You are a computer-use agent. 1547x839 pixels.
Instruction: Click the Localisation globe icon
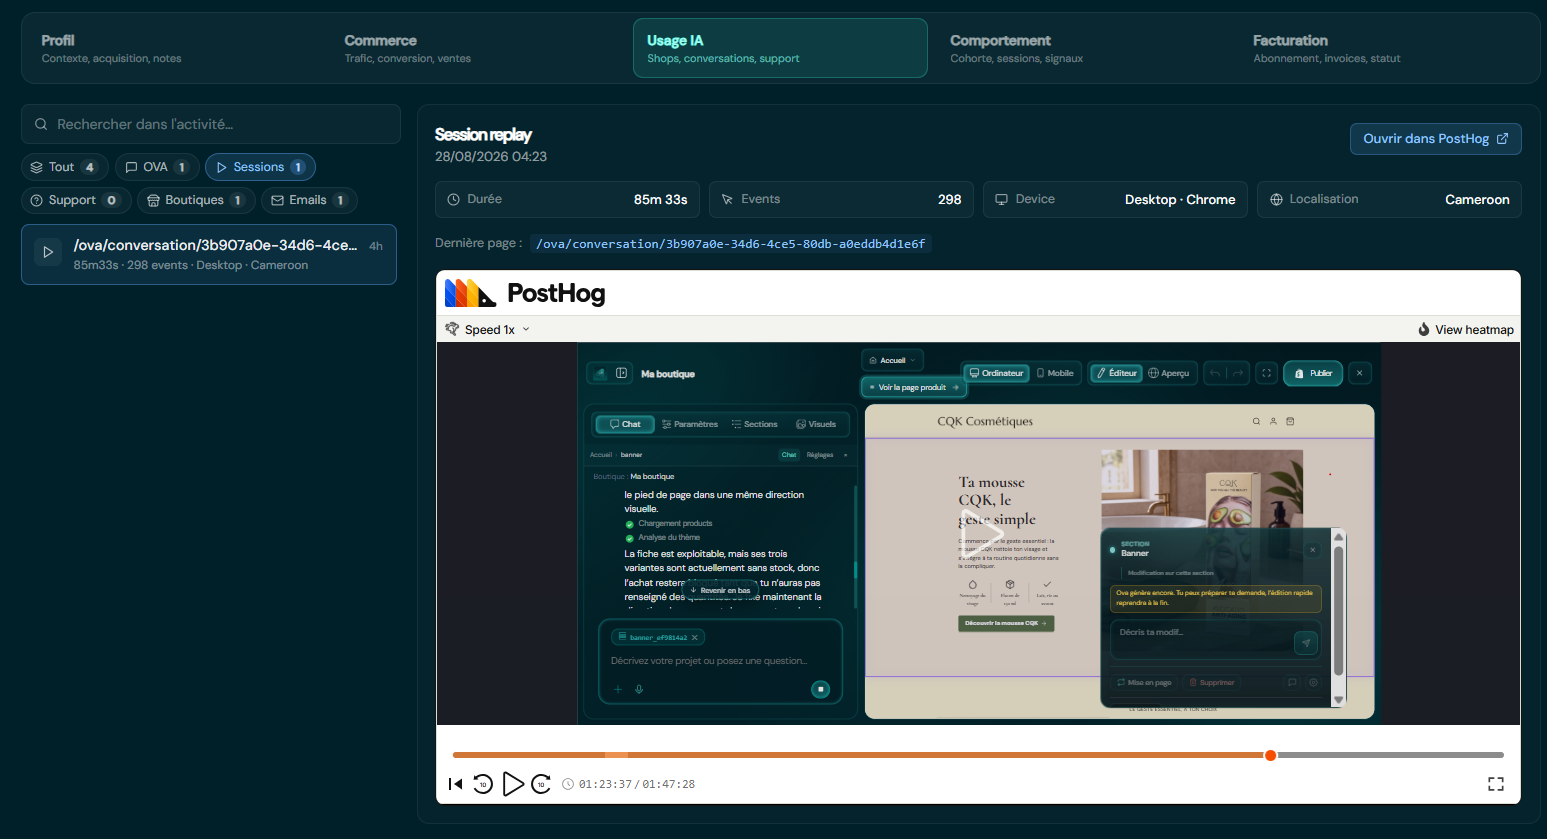click(1276, 200)
